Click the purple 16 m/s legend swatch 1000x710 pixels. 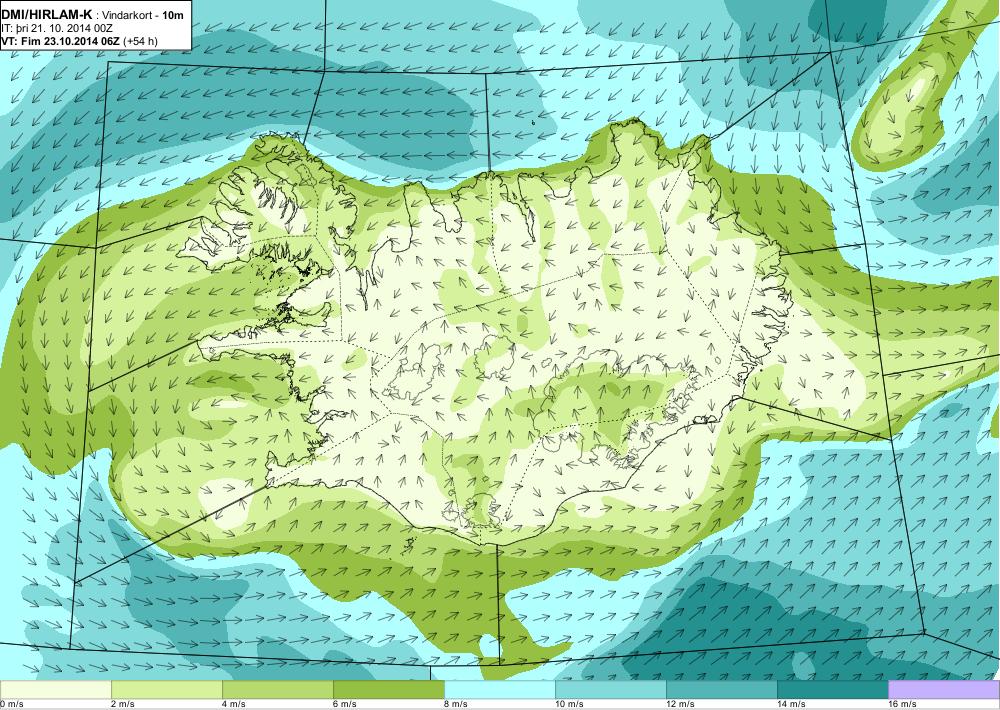coord(944,690)
